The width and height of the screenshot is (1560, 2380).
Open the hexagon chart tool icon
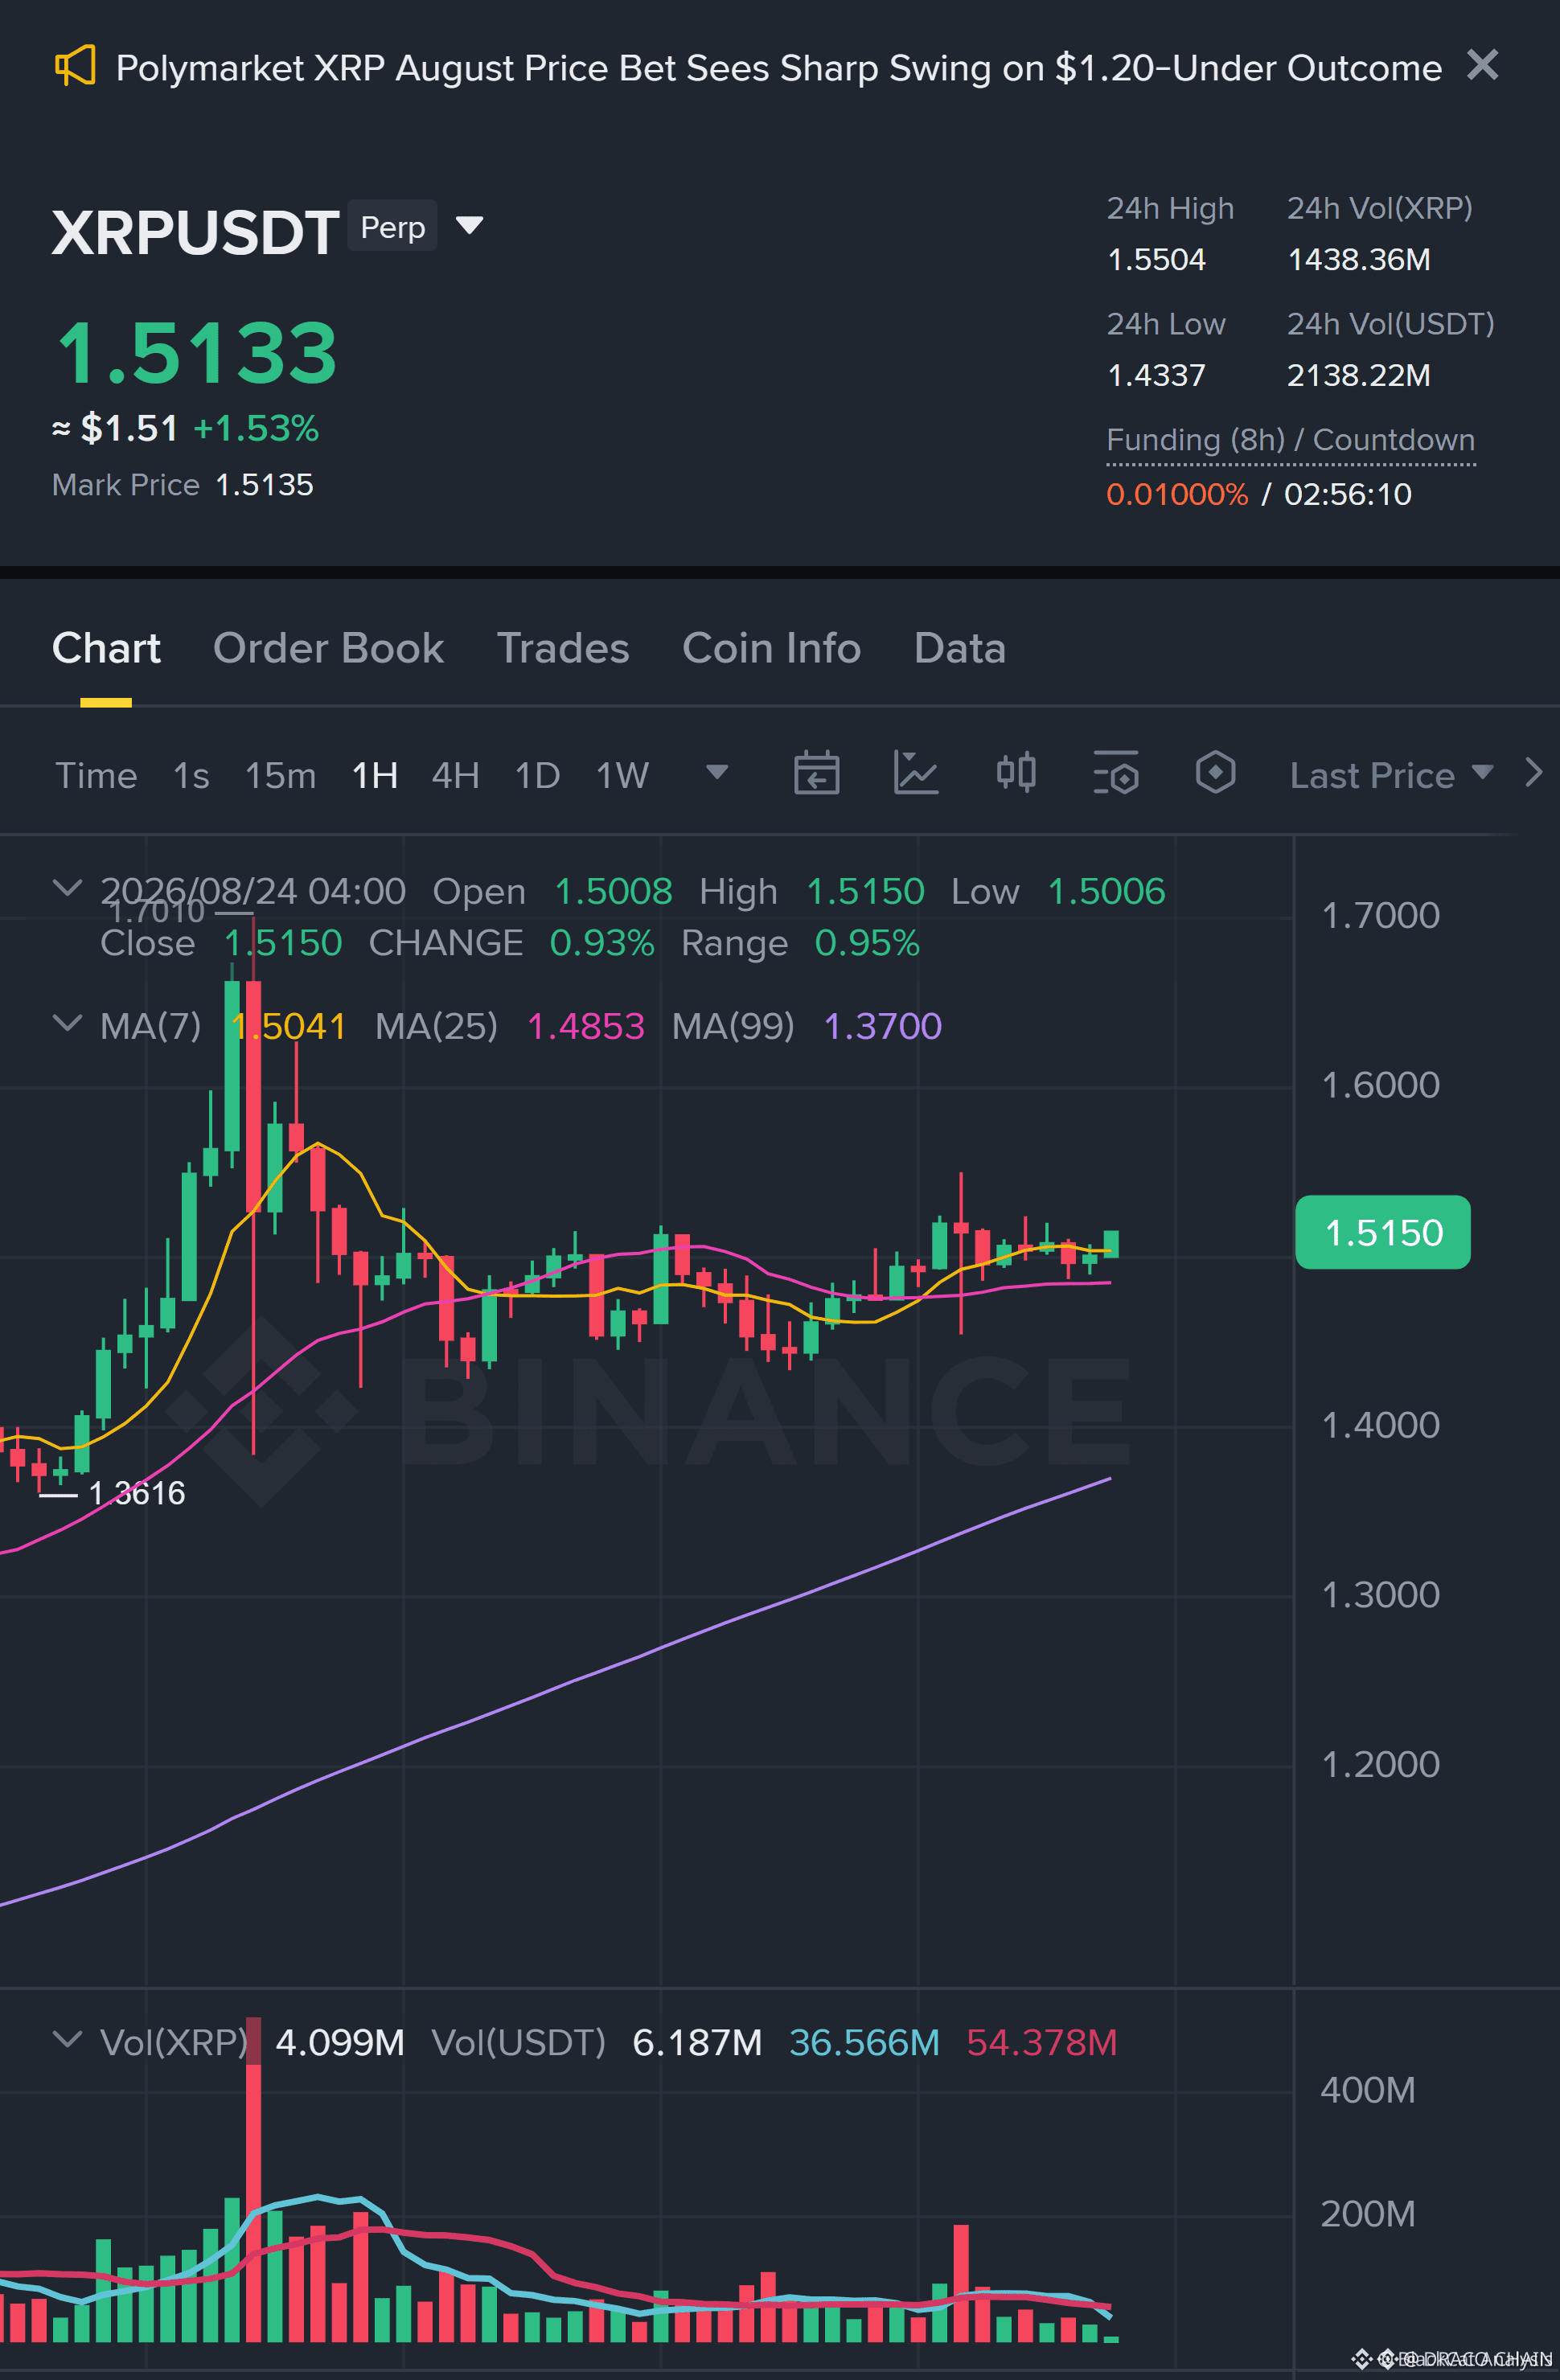pyautogui.click(x=1215, y=773)
